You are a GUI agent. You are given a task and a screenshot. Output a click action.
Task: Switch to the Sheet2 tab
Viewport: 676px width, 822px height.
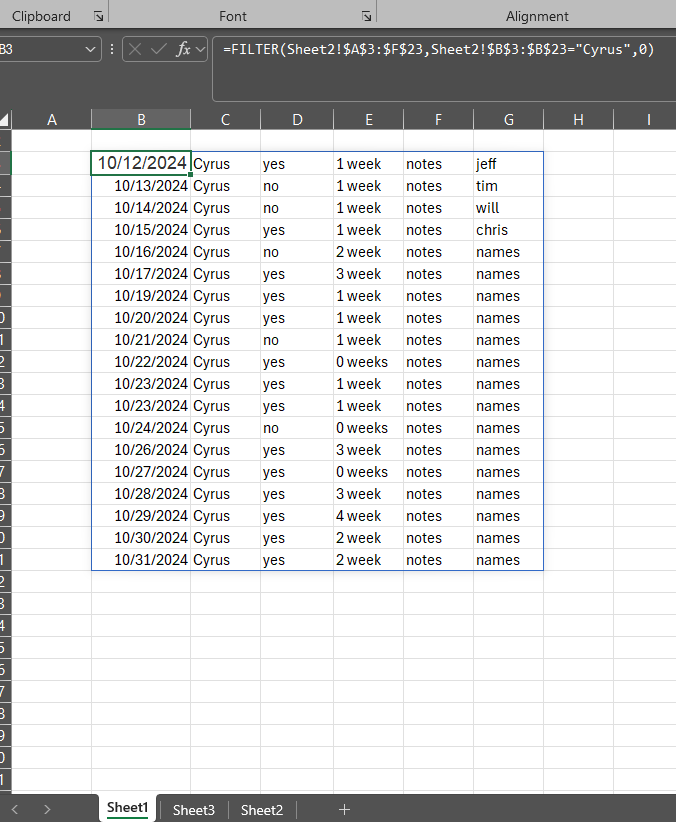pos(261,810)
